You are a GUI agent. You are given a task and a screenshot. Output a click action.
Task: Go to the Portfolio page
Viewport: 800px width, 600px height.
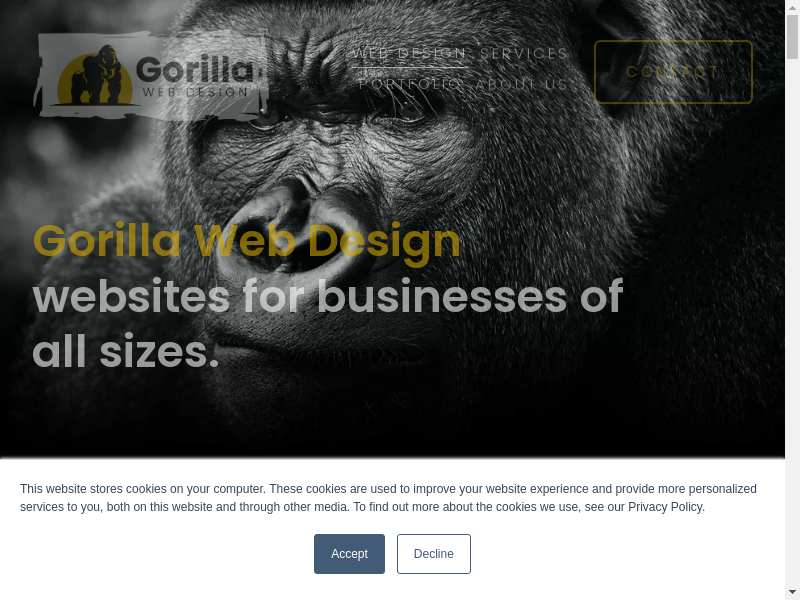[410, 84]
